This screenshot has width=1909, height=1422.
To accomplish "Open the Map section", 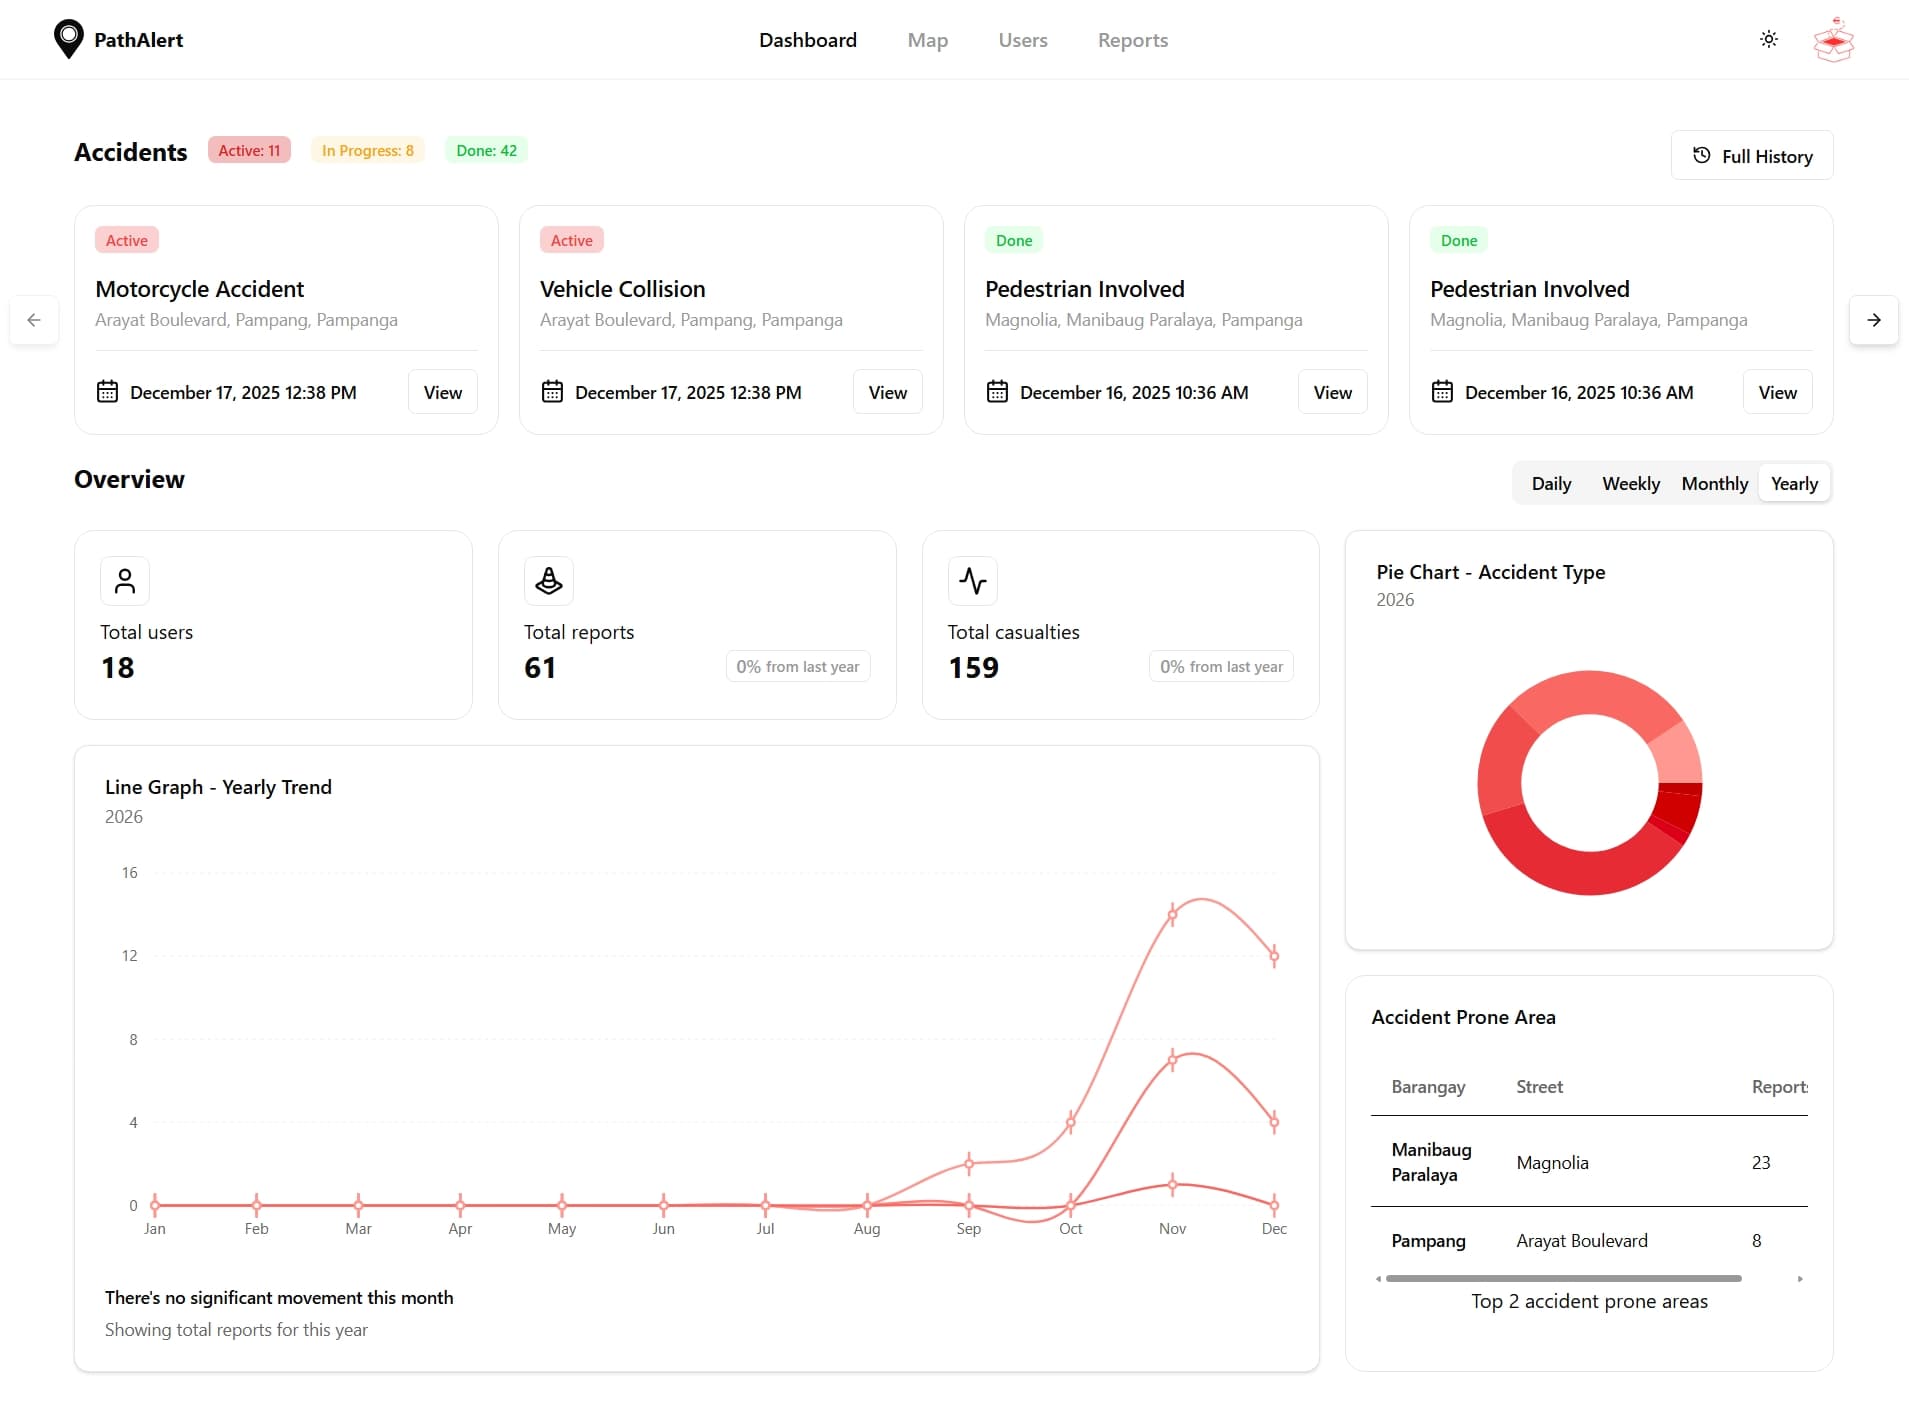I will (927, 40).
